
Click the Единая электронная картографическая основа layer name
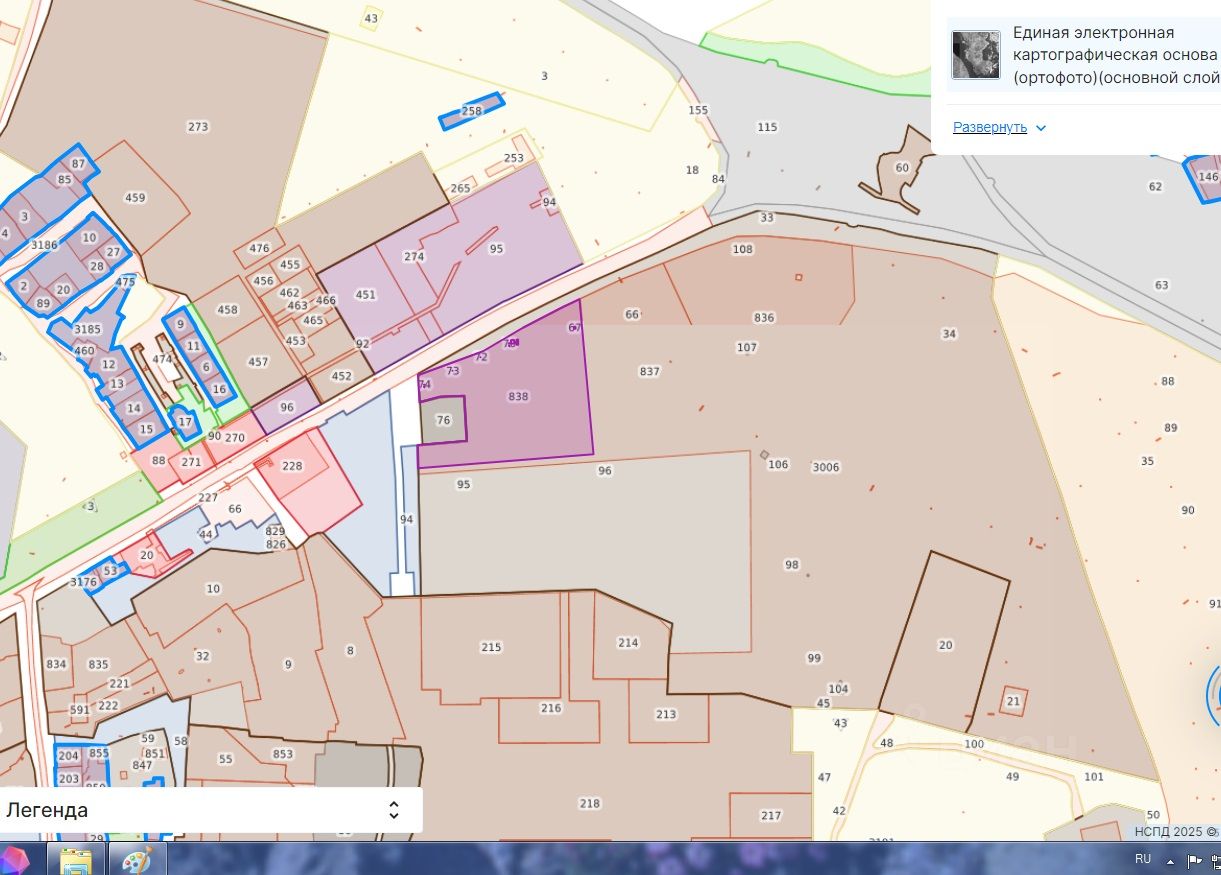coord(1116,55)
